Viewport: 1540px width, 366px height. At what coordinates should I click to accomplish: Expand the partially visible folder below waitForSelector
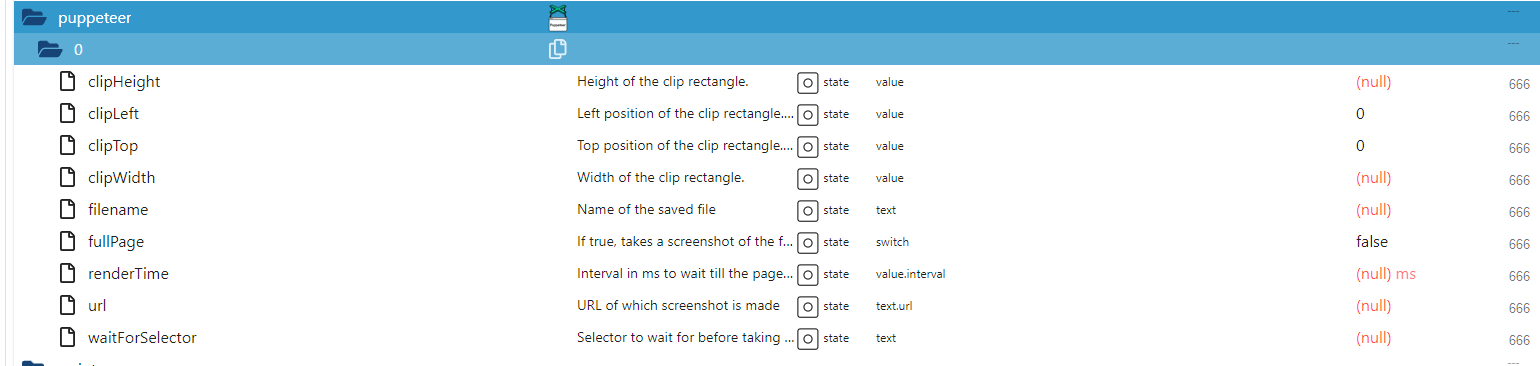(35, 363)
